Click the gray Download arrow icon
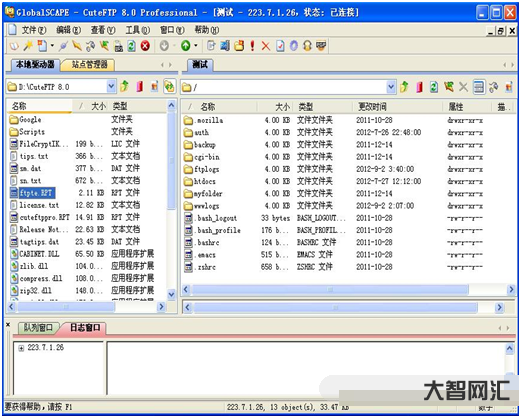Viewport: 519px width, 416px height. click(164, 46)
